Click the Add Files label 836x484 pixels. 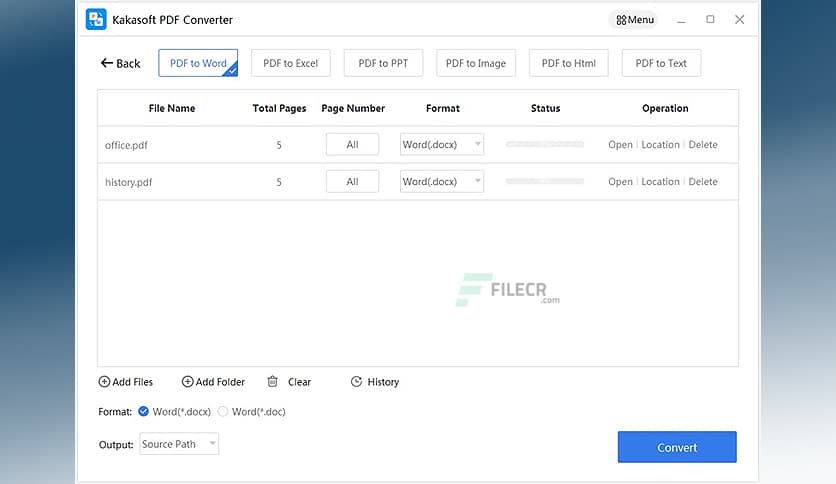[x=133, y=382]
